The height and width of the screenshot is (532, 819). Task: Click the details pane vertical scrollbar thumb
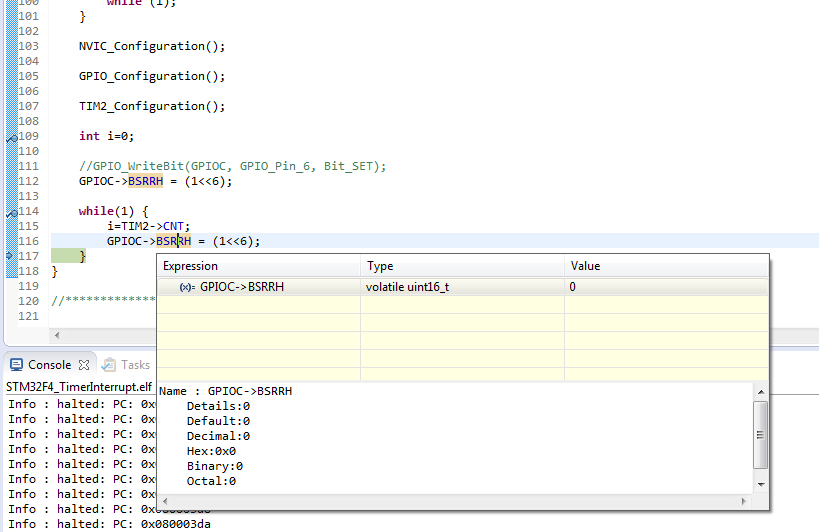pyautogui.click(x=760, y=435)
